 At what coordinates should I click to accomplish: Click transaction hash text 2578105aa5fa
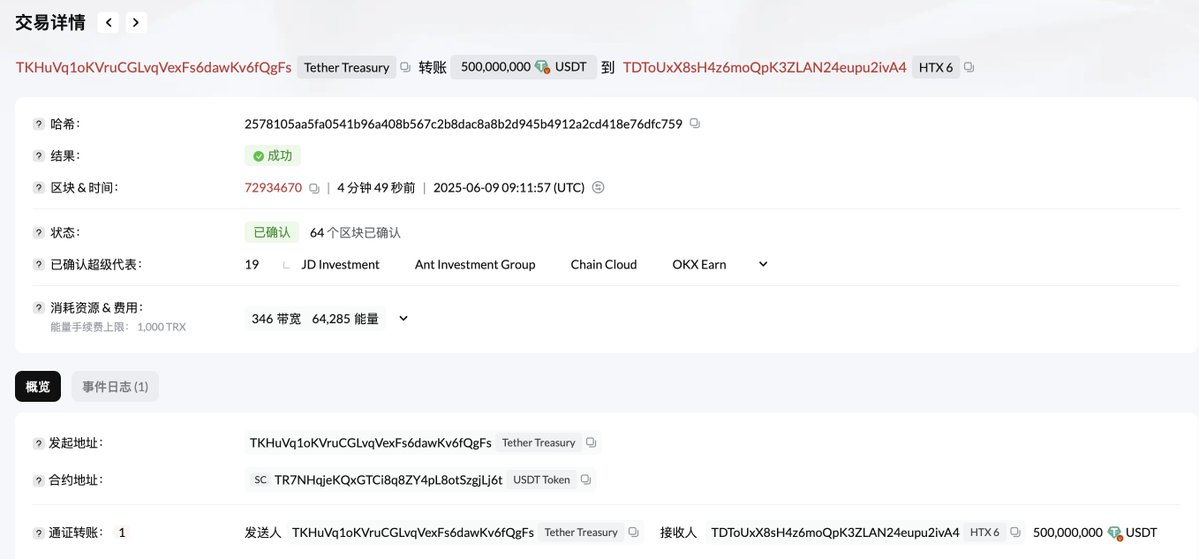(463, 124)
